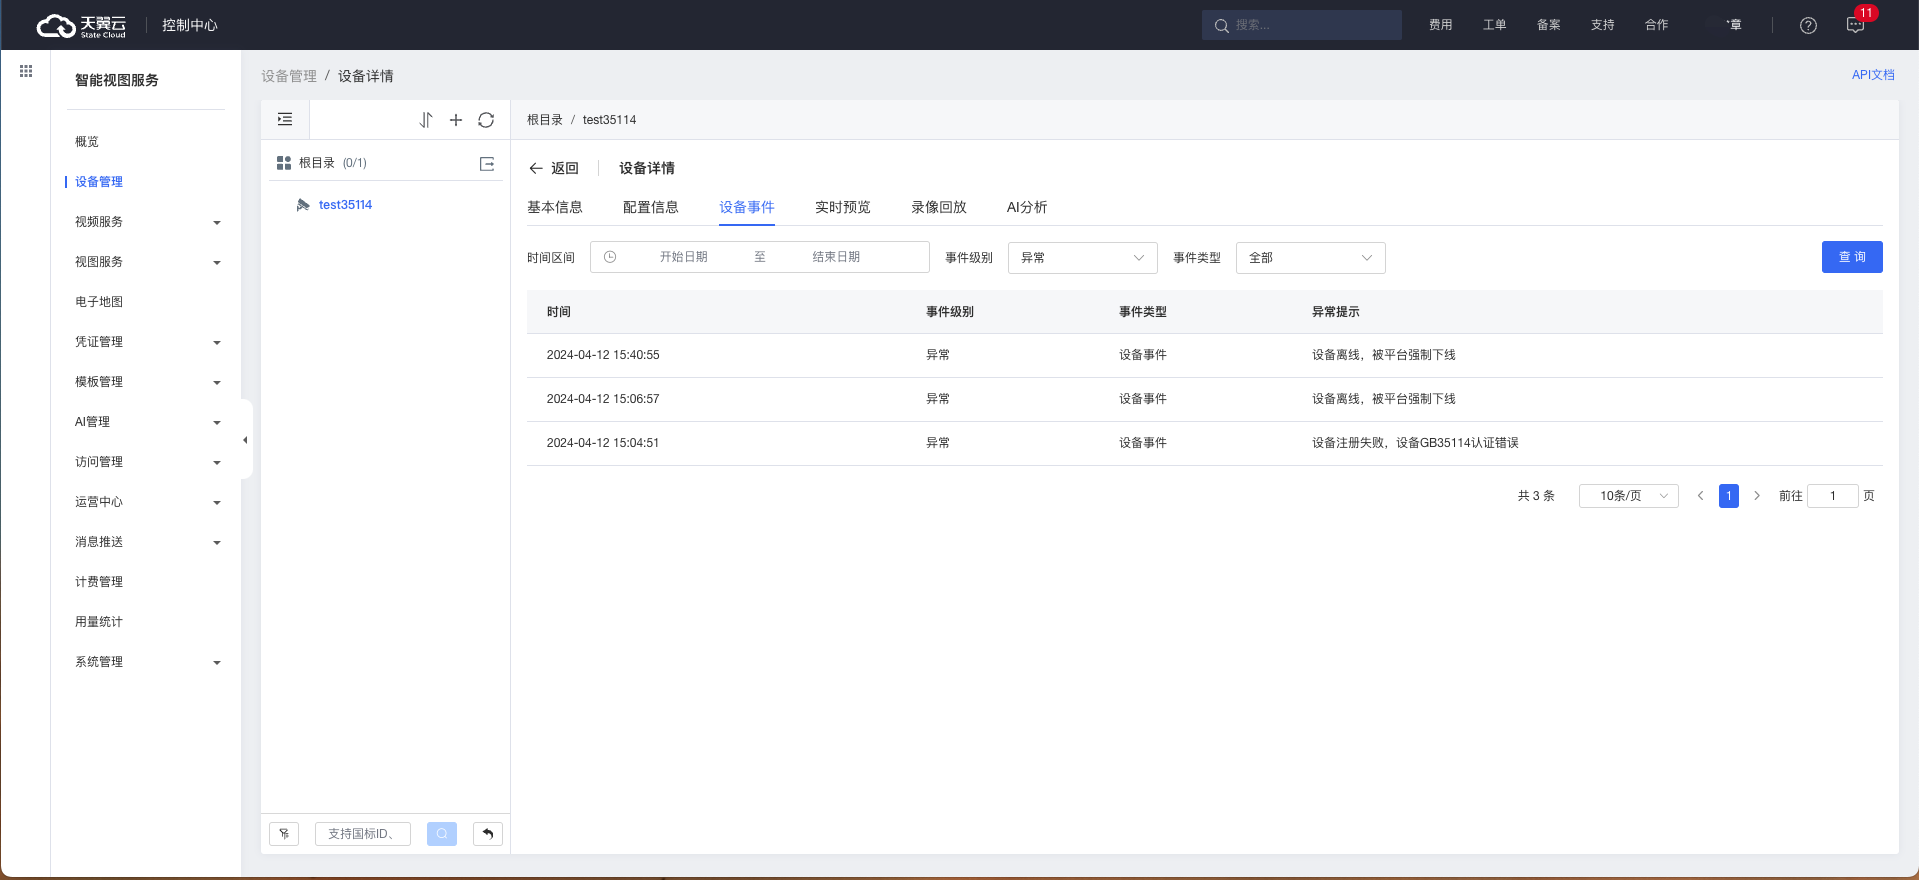Expand the 凭证管理 menu
Image resolution: width=1919 pixels, height=880 pixels.
148,342
